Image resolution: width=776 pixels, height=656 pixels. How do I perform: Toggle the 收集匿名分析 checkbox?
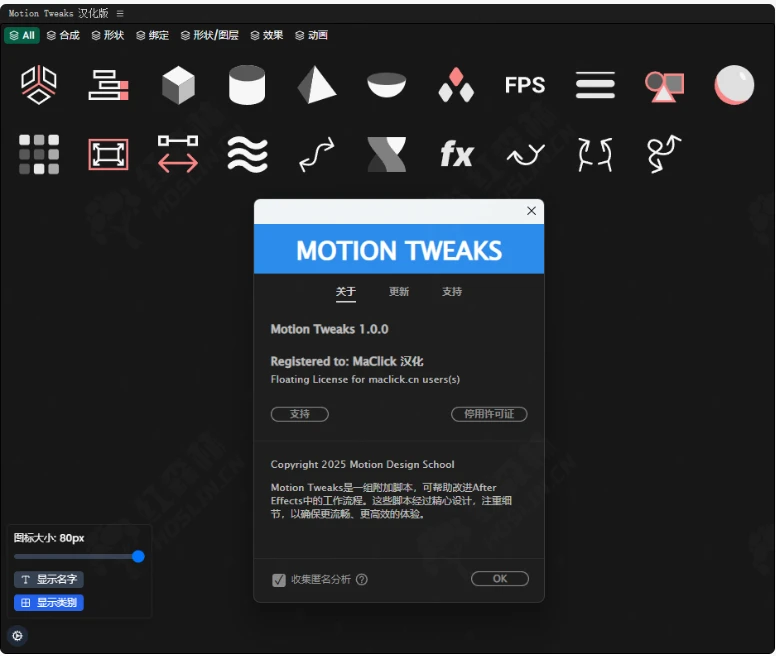pyautogui.click(x=279, y=580)
